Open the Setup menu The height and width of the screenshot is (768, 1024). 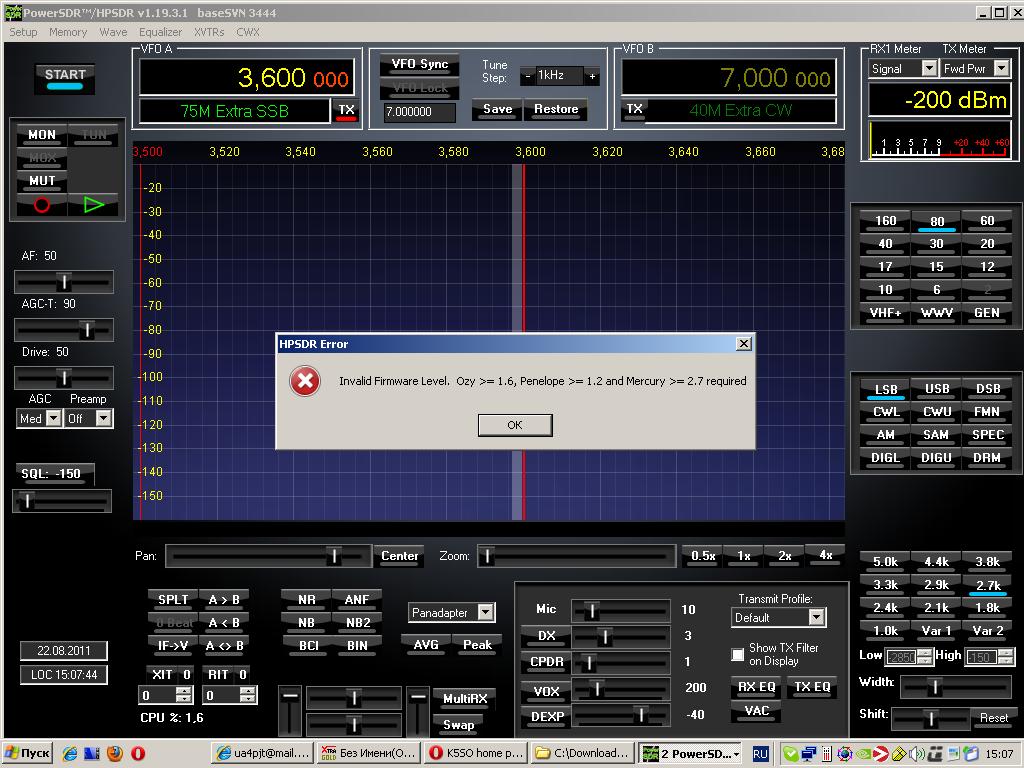23,32
